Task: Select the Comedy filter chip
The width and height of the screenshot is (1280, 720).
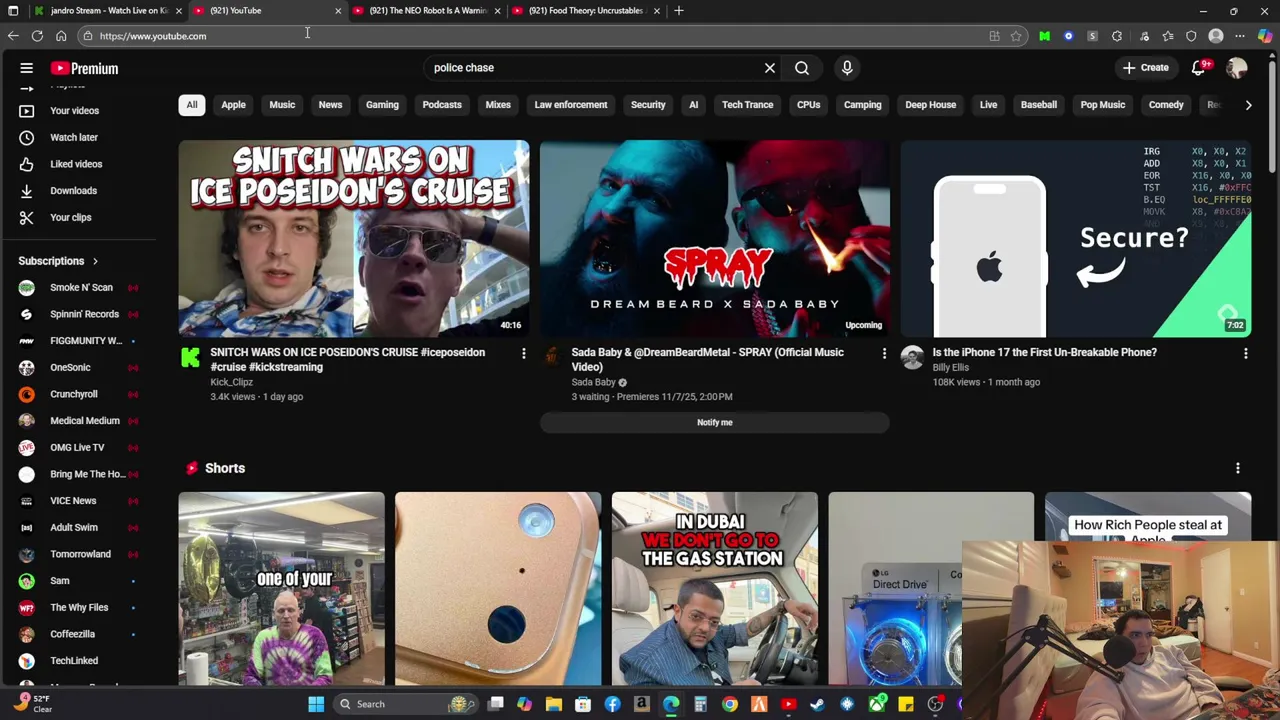Action: pos(1166,105)
